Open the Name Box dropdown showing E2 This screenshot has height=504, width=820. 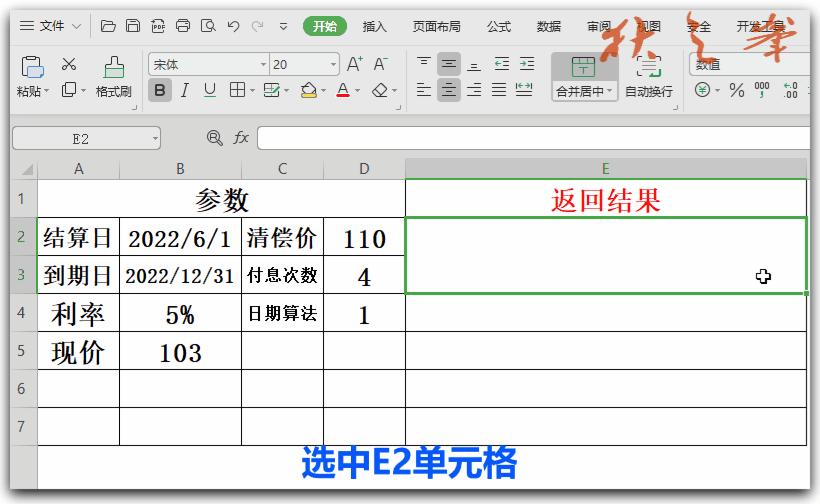(155, 139)
